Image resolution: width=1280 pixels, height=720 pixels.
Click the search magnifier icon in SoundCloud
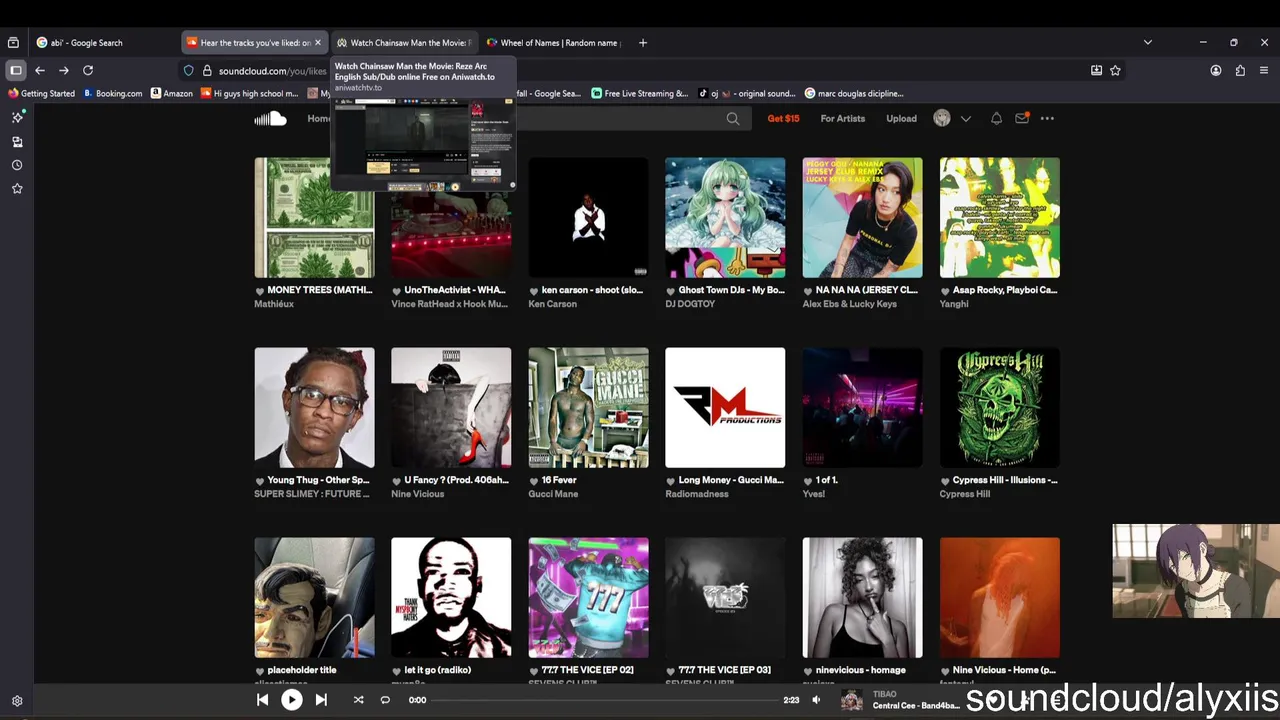733,119
